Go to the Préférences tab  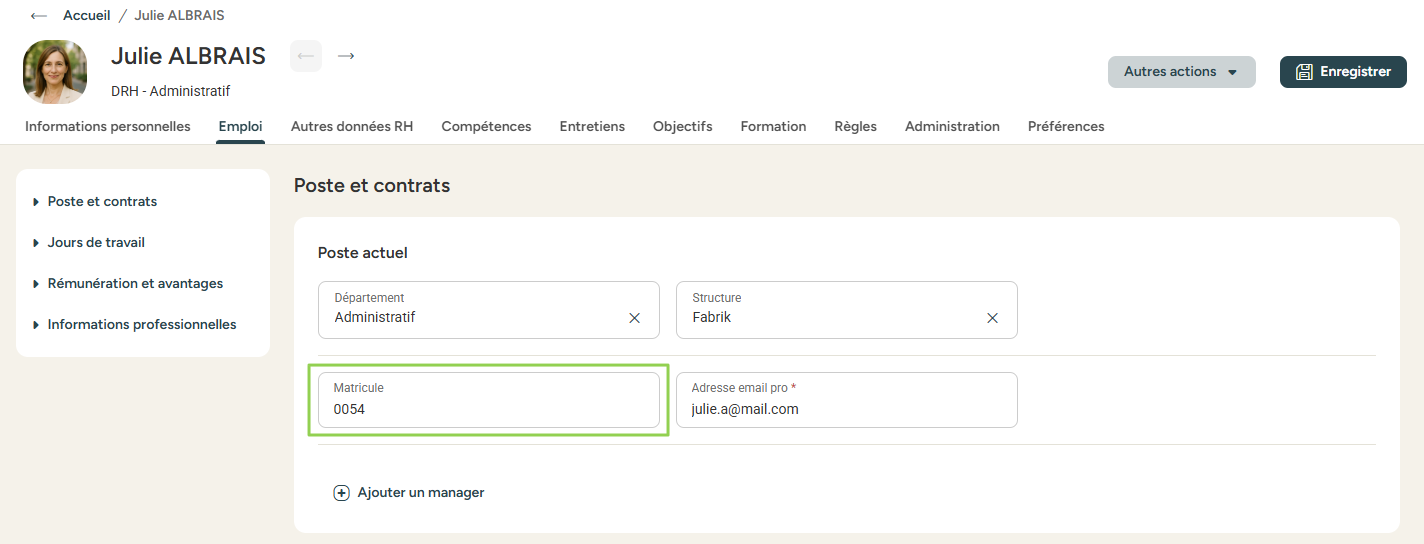point(1066,126)
